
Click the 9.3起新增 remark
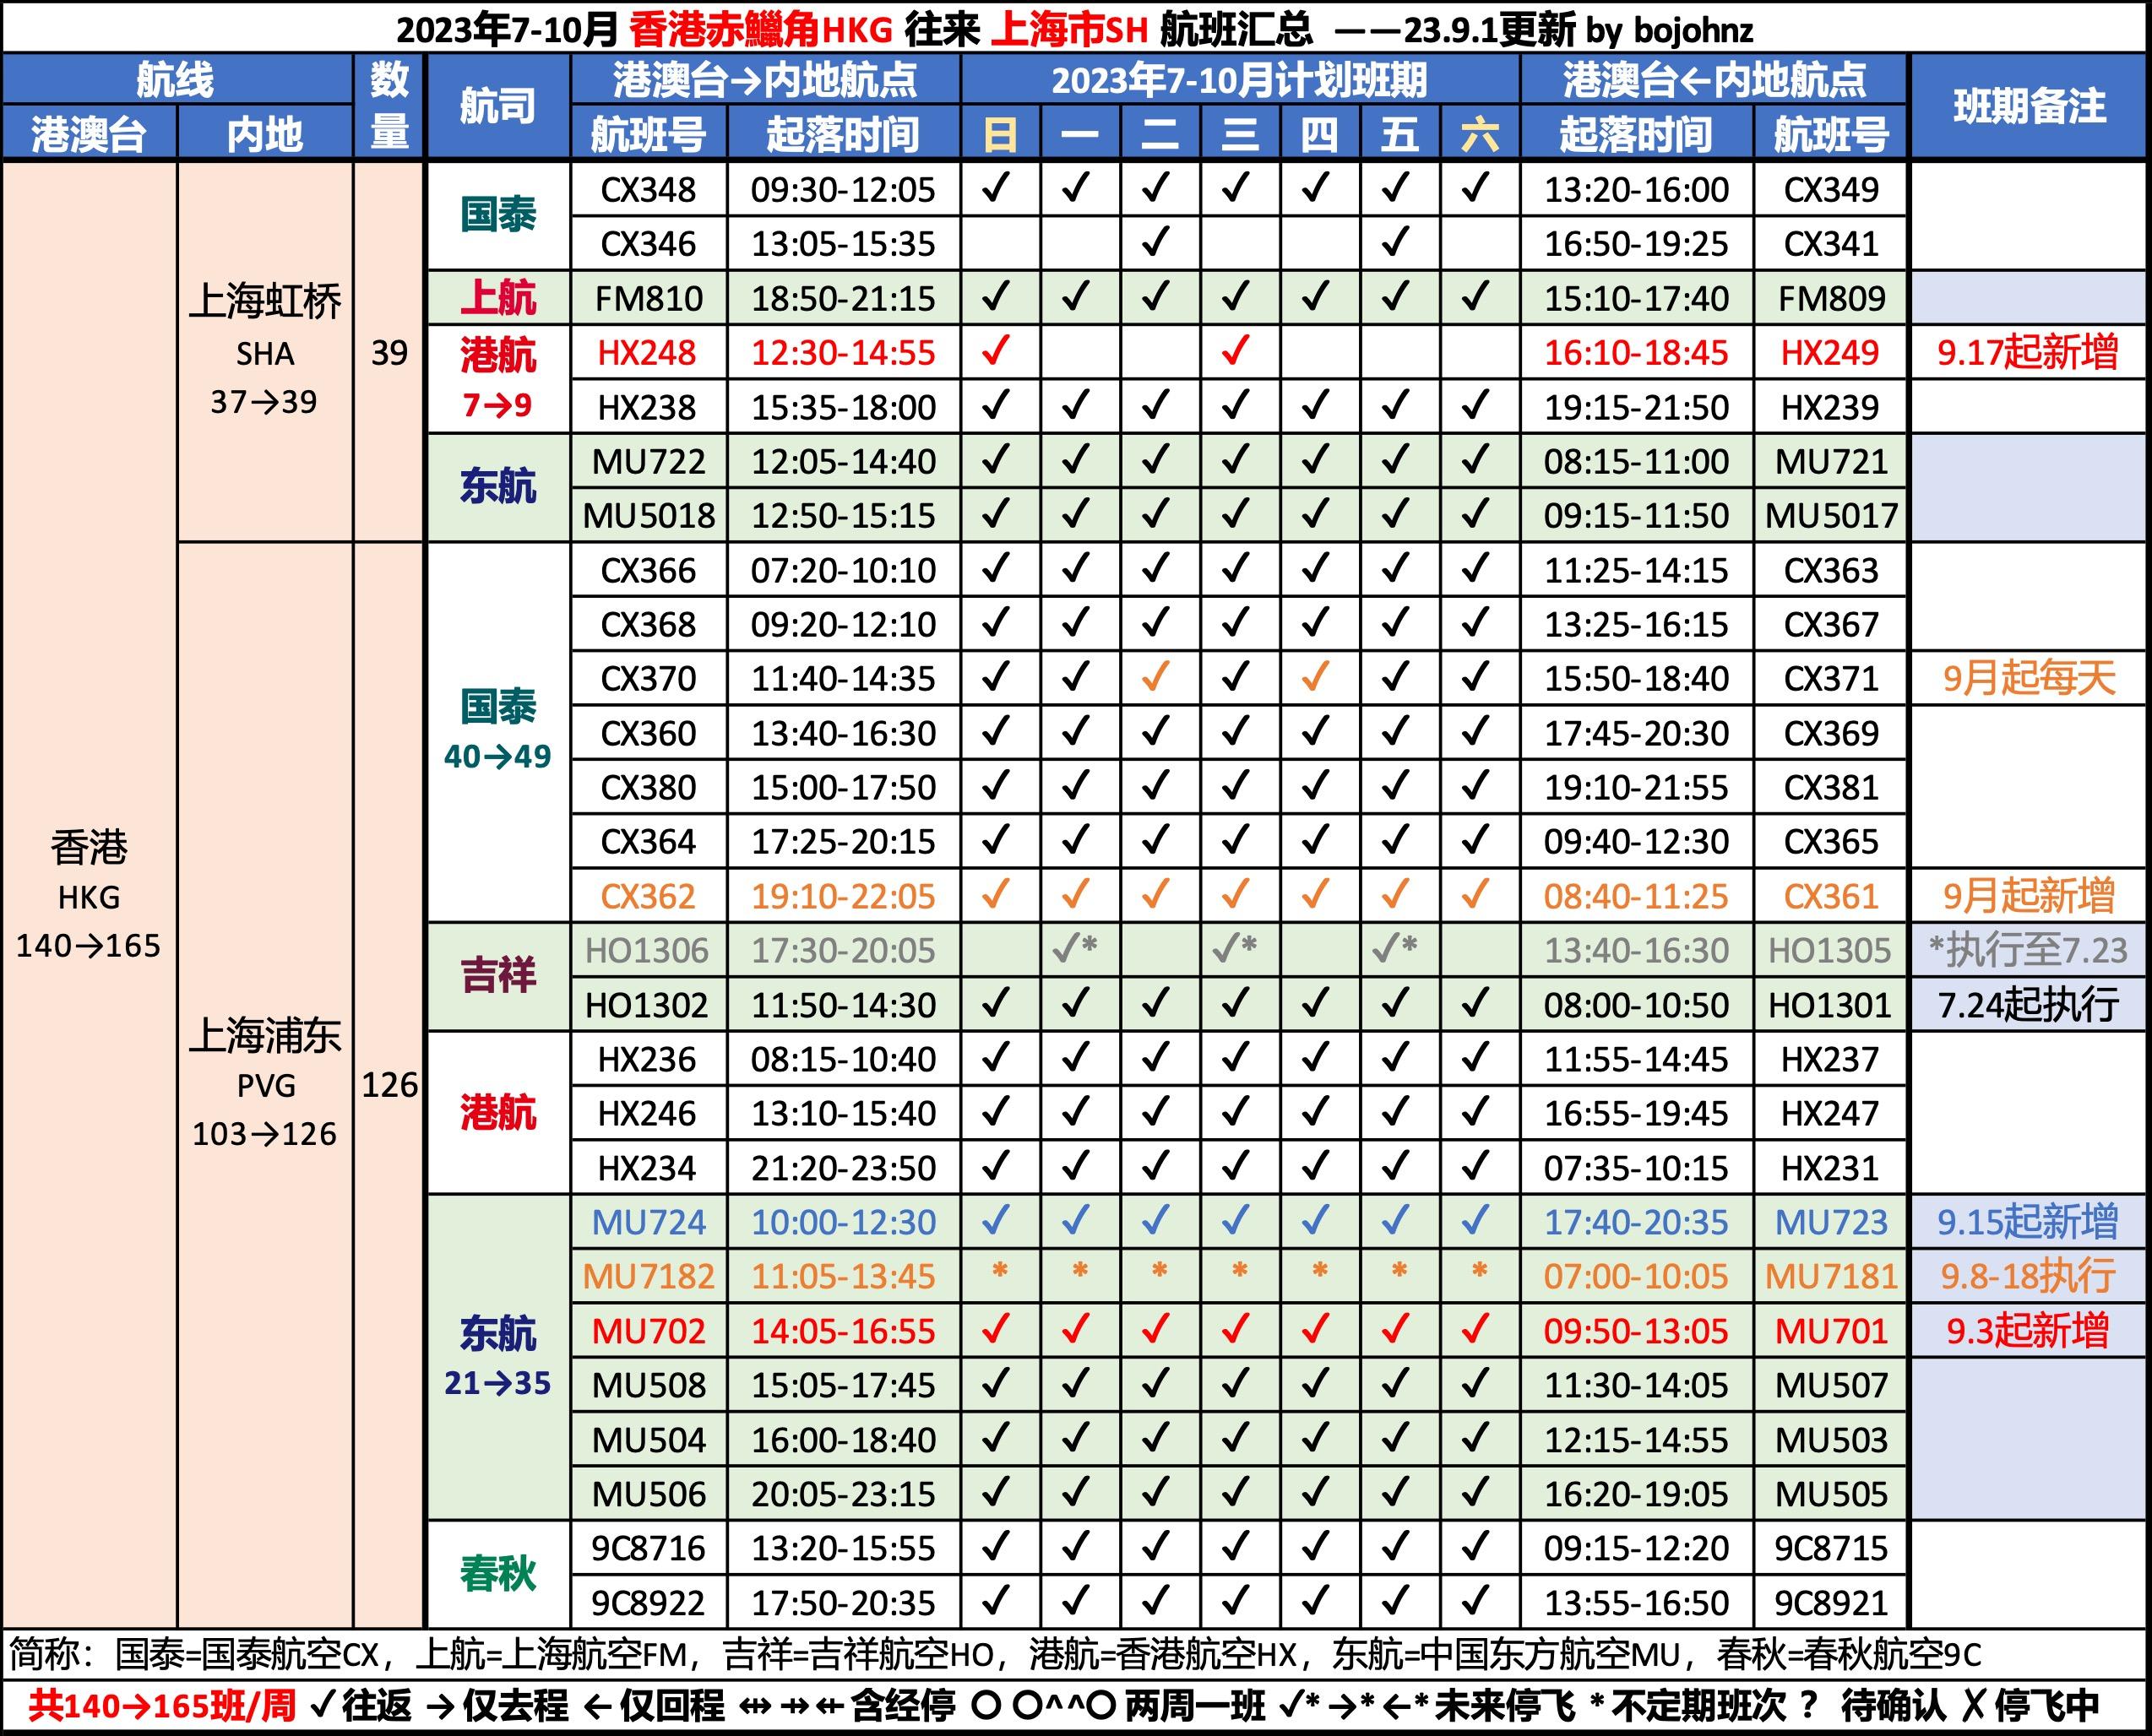click(2028, 1330)
